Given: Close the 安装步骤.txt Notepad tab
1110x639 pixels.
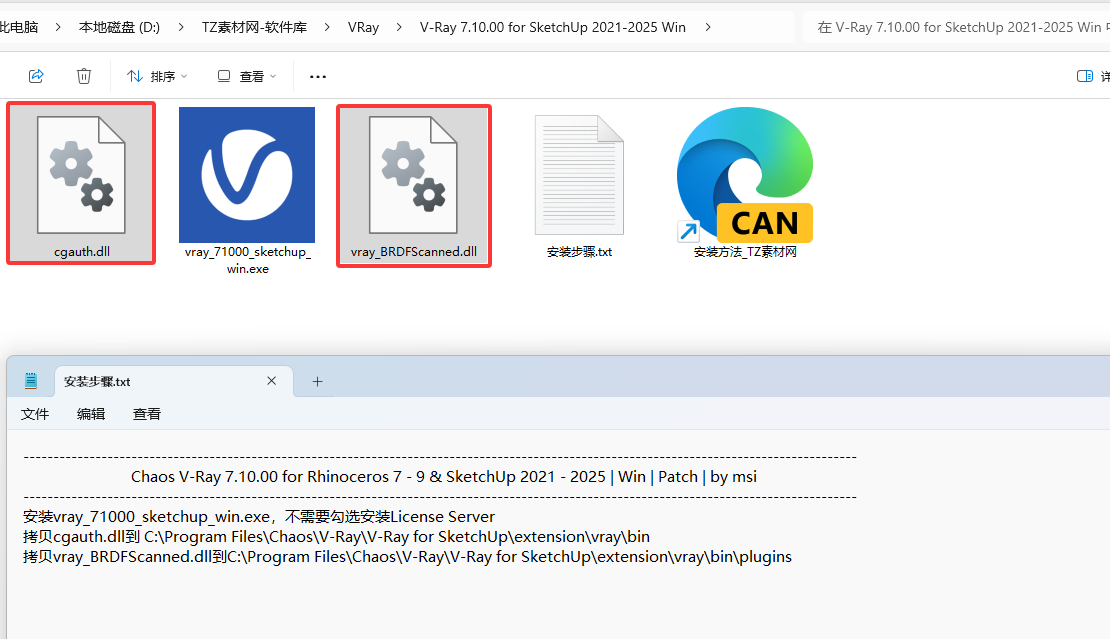Looking at the screenshot, I should (x=271, y=381).
